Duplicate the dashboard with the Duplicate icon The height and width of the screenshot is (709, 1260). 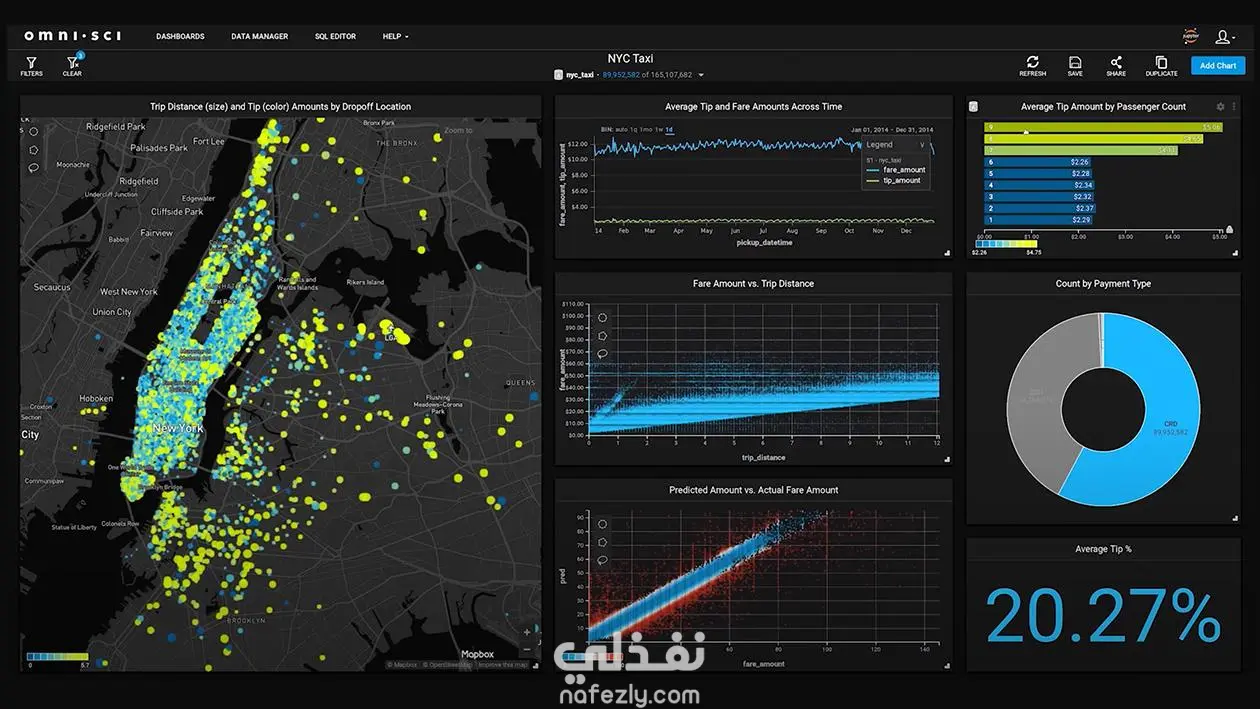point(1161,66)
